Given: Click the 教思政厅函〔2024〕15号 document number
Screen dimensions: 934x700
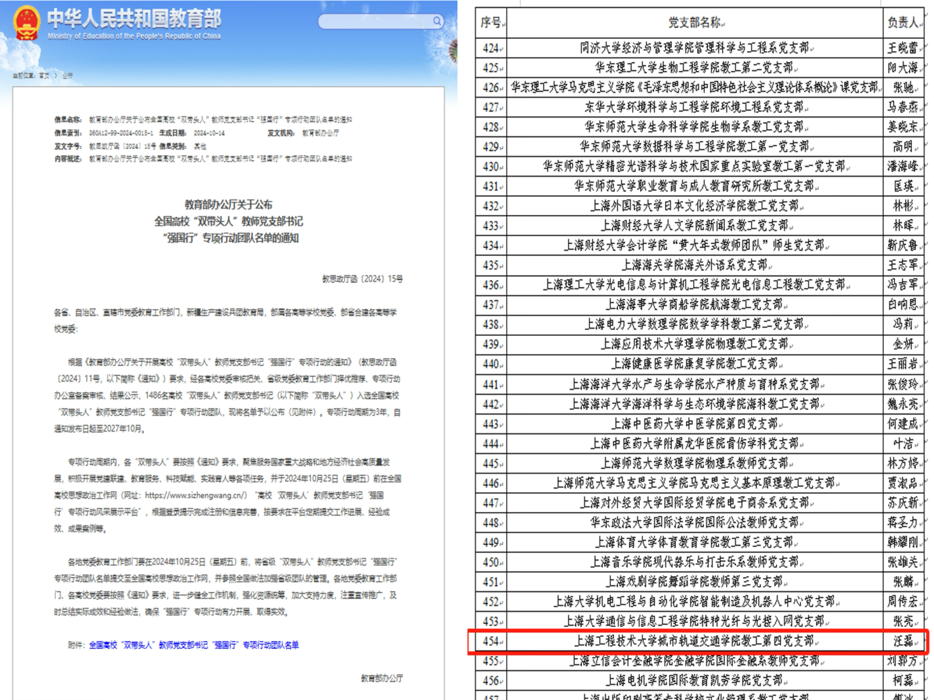Looking at the screenshot, I should pyautogui.click(x=362, y=278).
